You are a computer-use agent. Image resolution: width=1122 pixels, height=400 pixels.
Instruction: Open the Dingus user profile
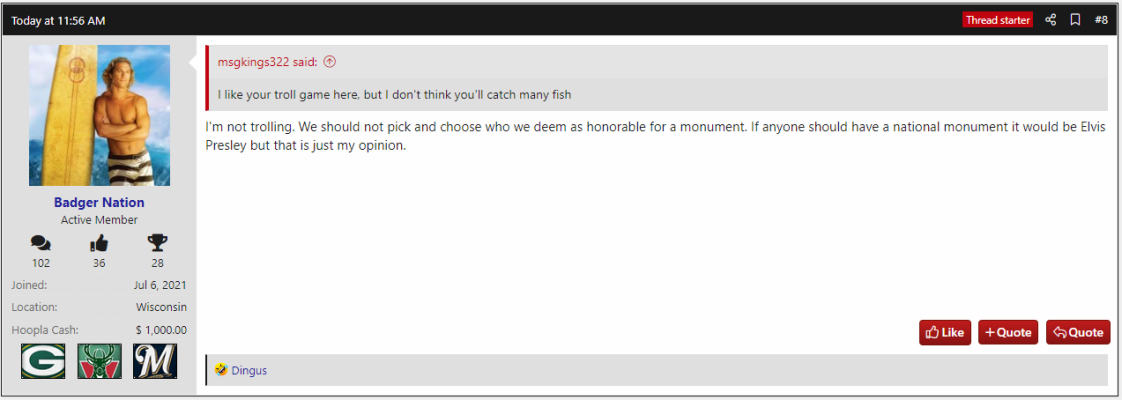tap(249, 371)
